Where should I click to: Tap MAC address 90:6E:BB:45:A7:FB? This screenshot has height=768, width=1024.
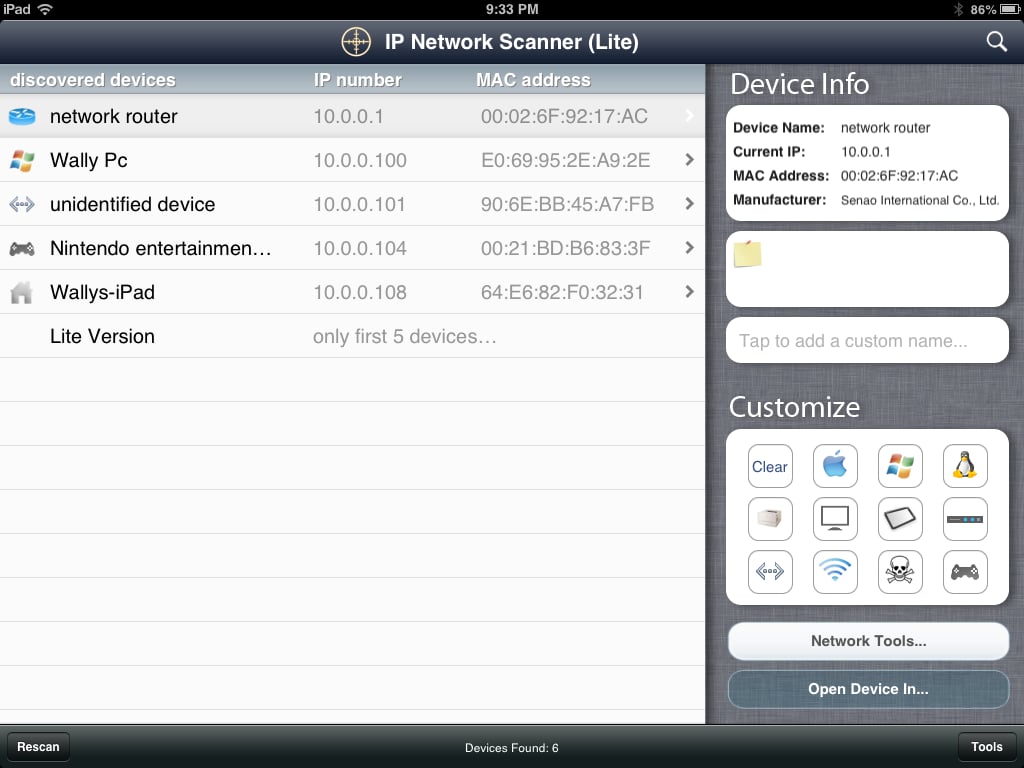coord(568,204)
